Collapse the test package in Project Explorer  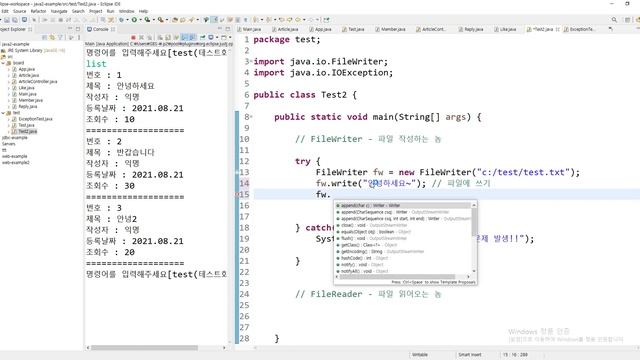coord(3,113)
